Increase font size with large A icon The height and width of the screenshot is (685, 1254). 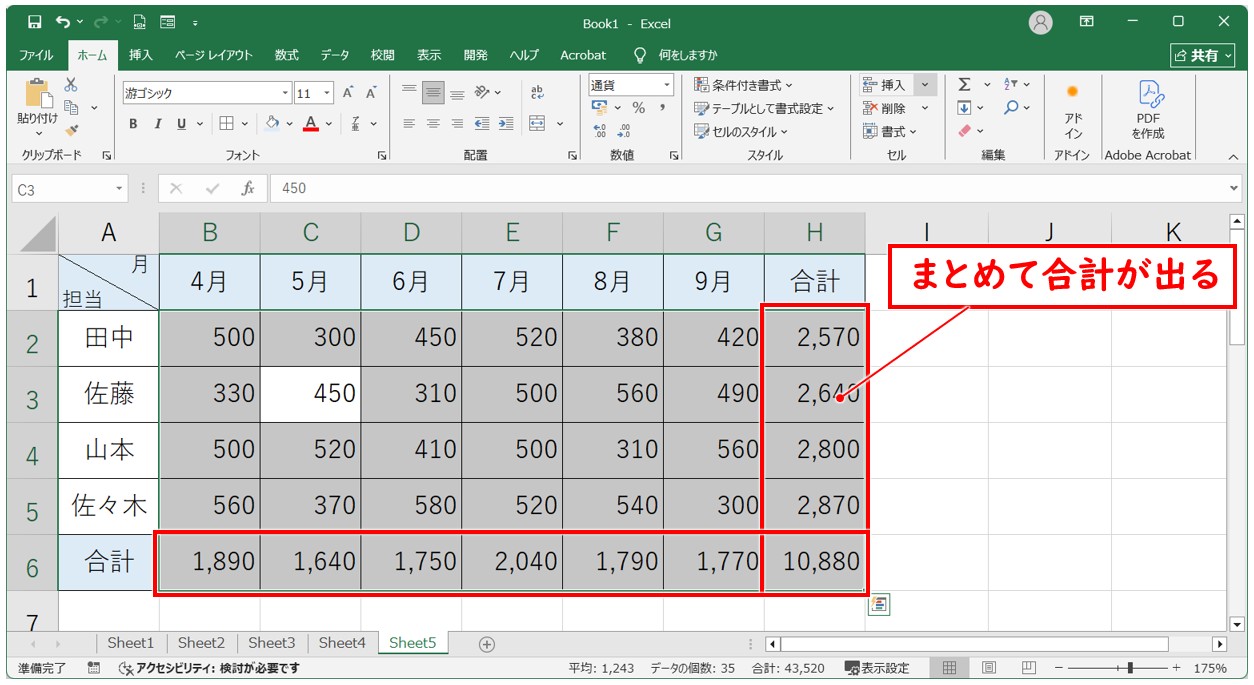348,93
